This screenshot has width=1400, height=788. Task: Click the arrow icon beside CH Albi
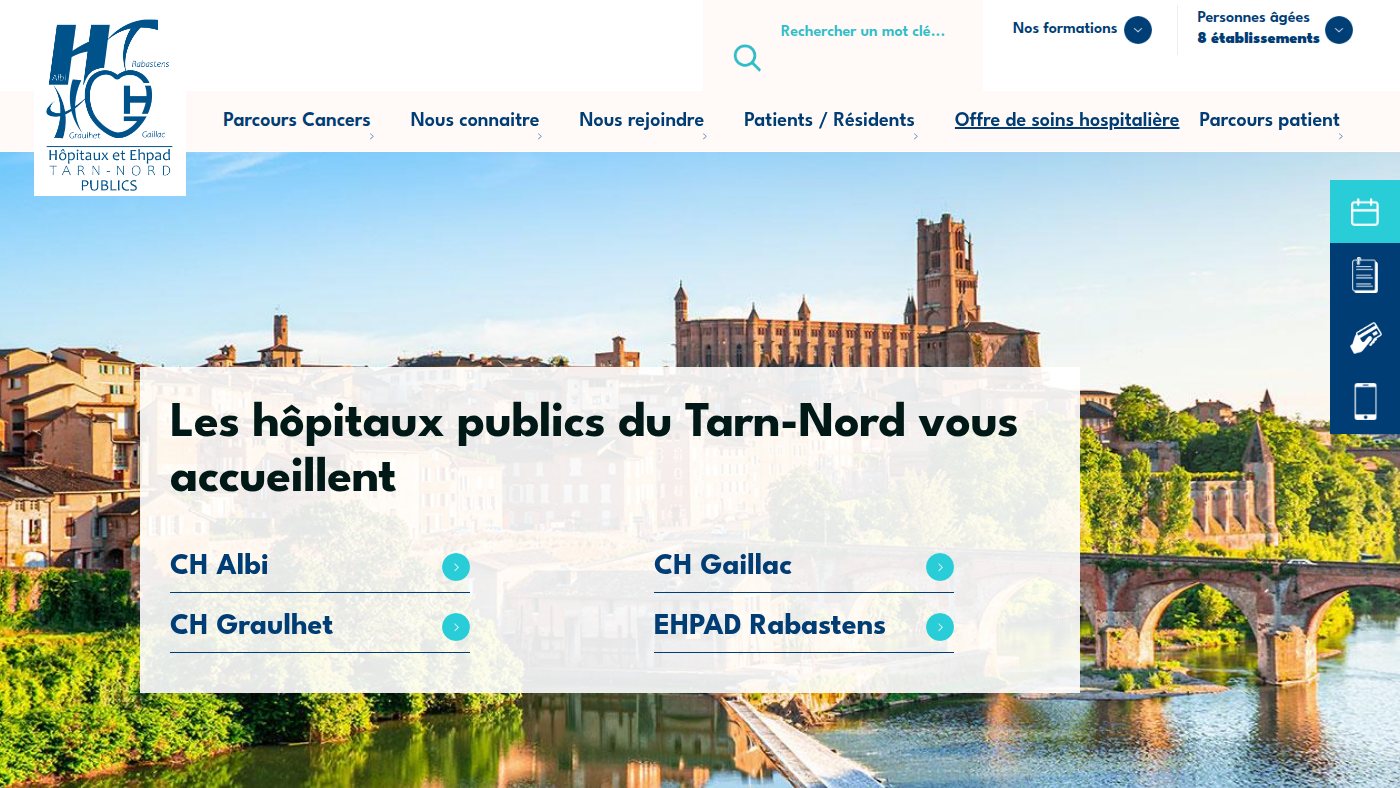(456, 567)
